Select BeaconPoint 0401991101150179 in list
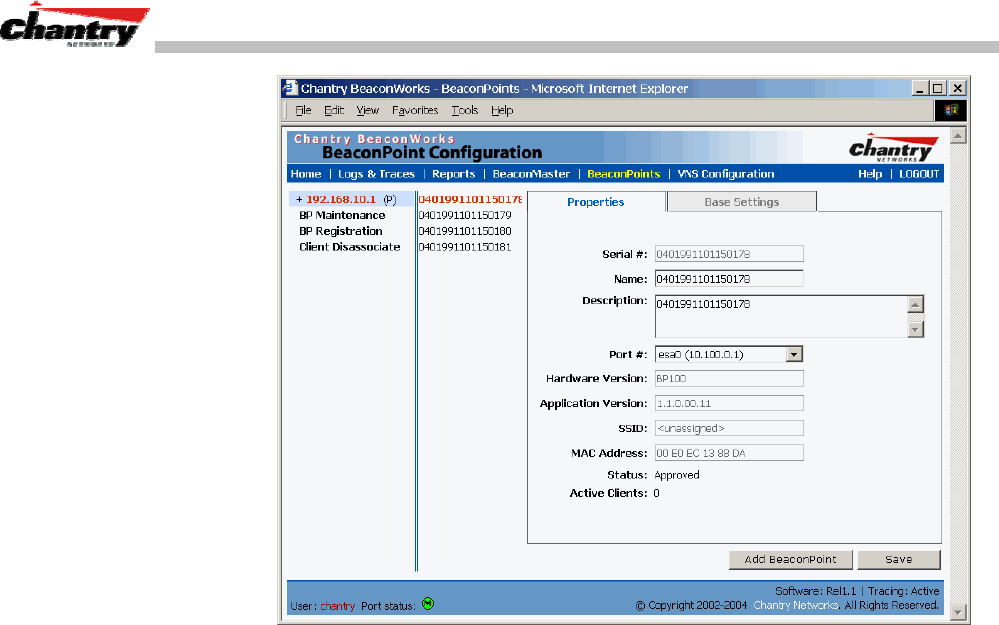The height and width of the screenshot is (625, 999). [x=465, y=215]
